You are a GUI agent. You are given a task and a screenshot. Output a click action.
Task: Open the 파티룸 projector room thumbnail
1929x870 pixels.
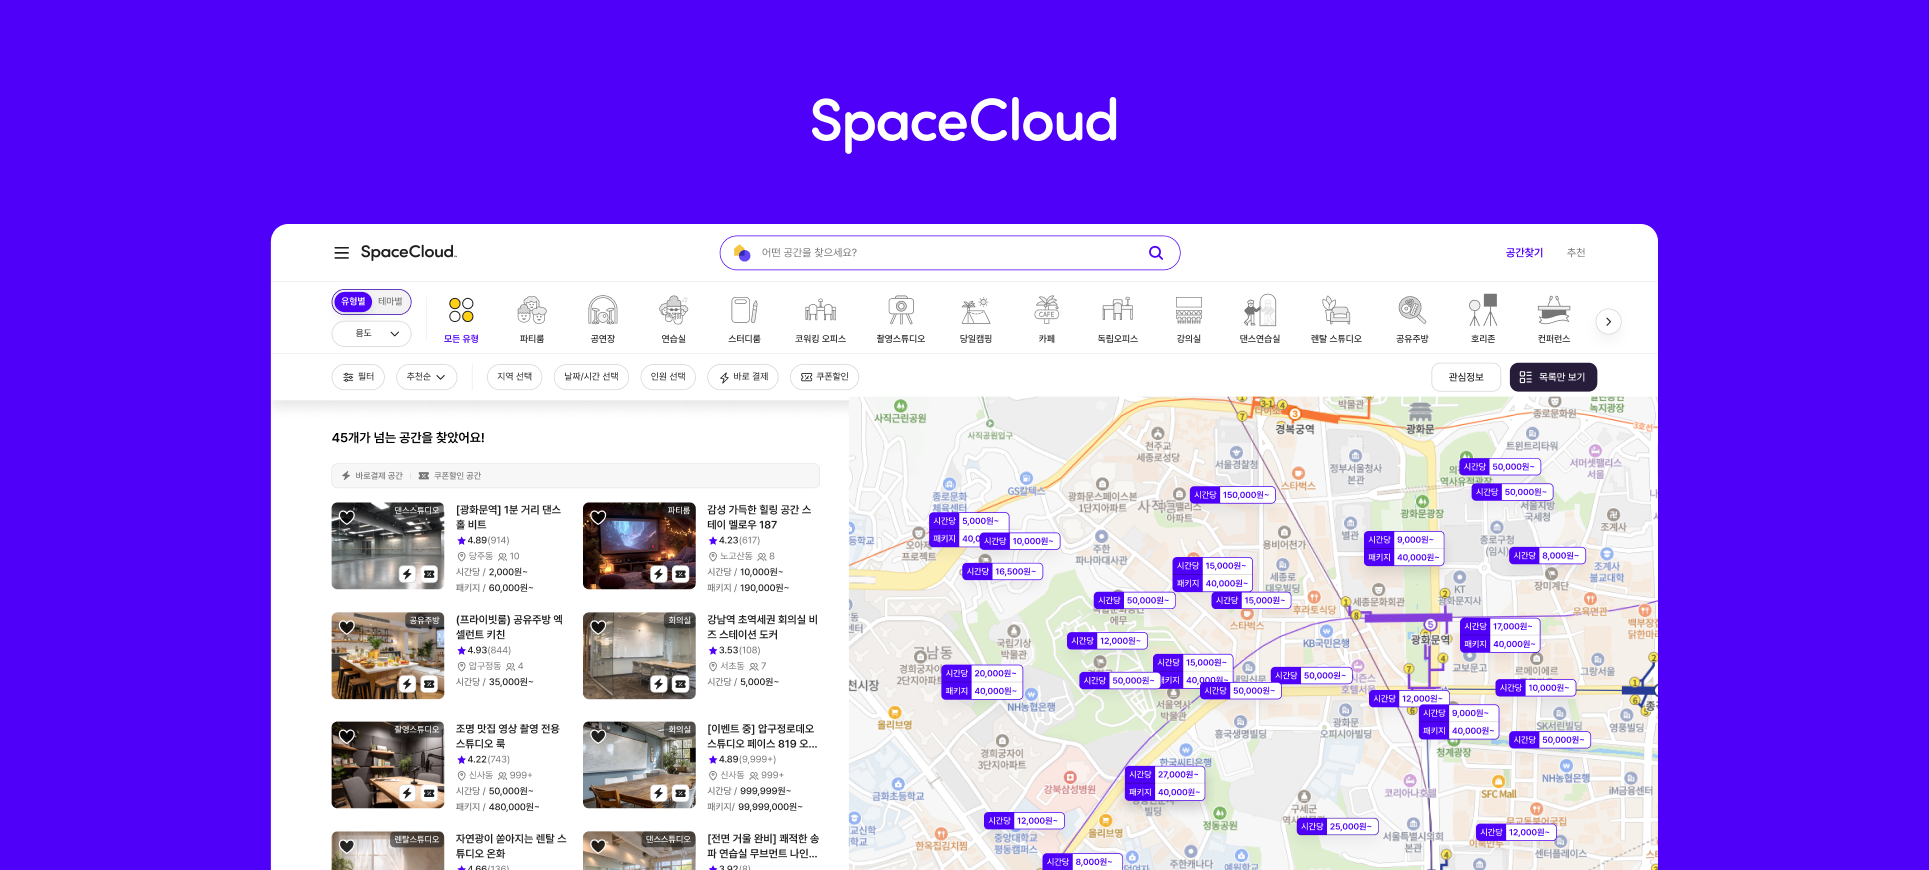[x=639, y=546]
